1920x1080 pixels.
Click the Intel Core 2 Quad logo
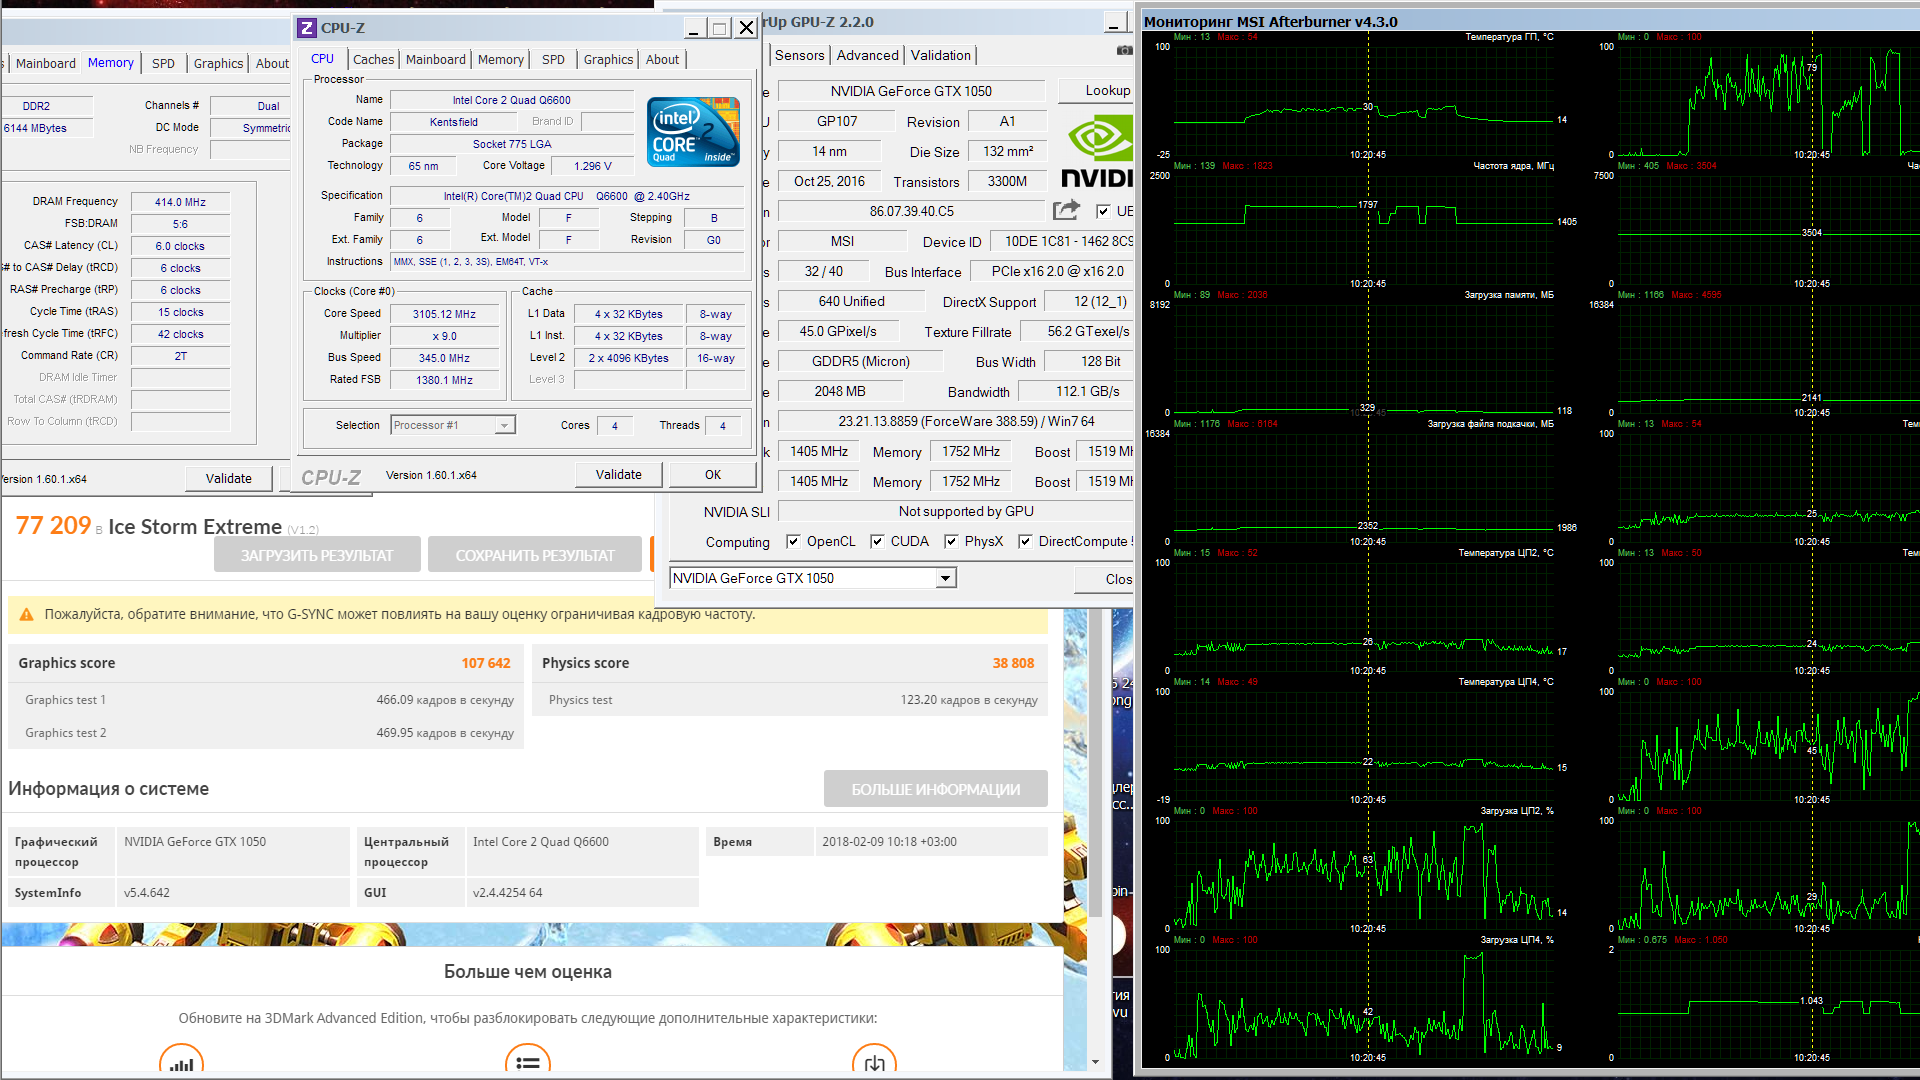(x=693, y=131)
